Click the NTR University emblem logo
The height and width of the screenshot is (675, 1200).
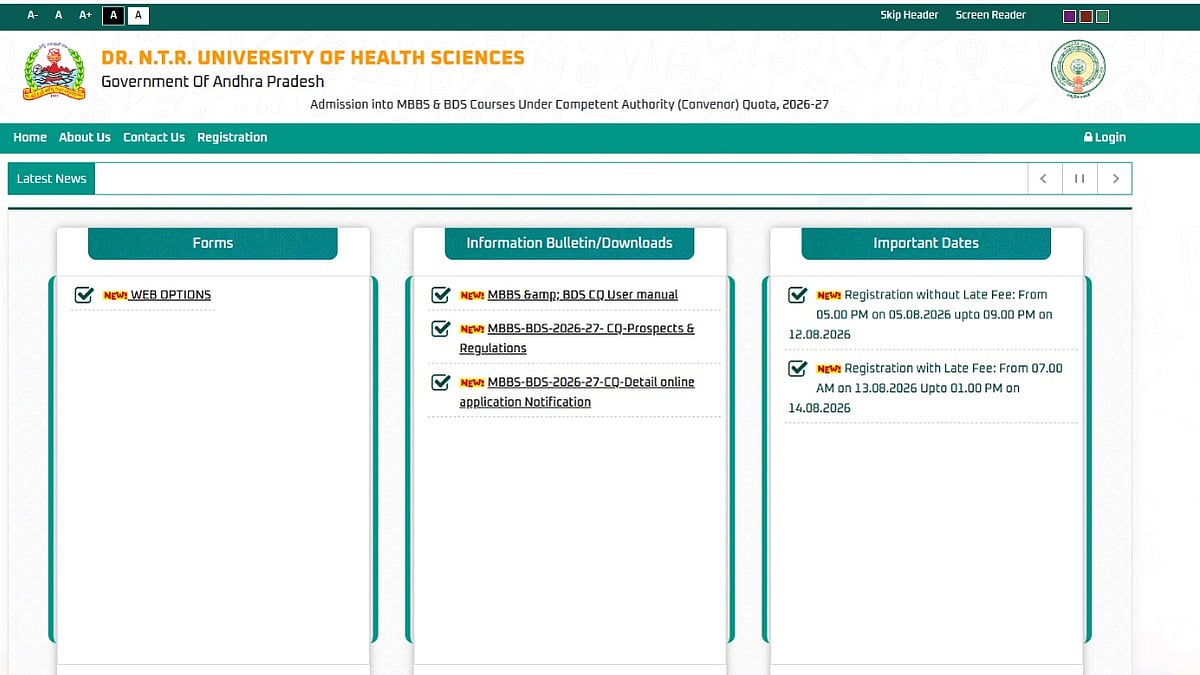(54, 71)
